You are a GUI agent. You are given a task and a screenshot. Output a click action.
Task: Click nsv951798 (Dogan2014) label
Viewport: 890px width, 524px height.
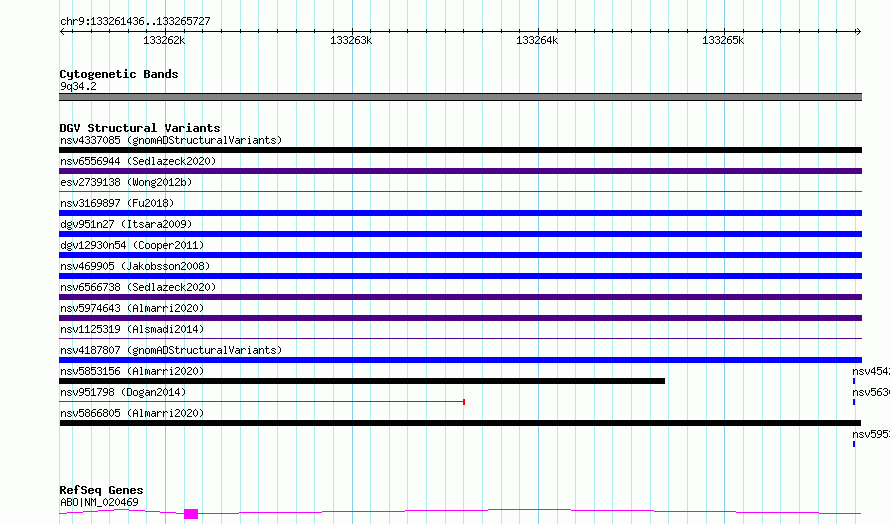click(123, 392)
